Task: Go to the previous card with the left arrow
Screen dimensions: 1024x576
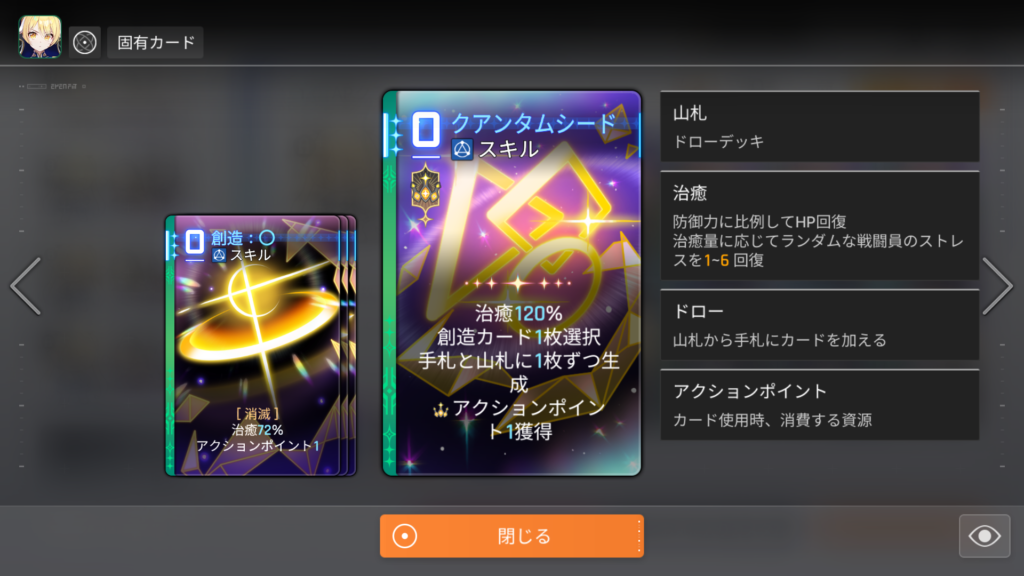Action: [x=26, y=286]
